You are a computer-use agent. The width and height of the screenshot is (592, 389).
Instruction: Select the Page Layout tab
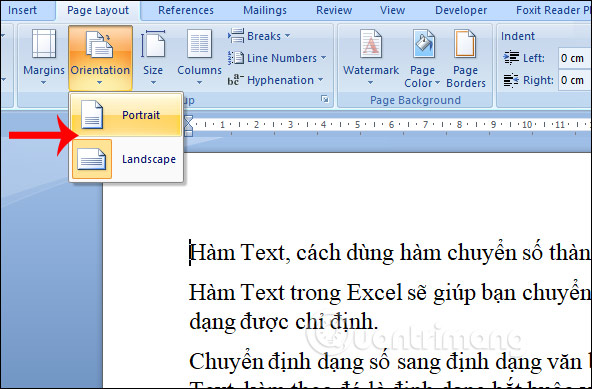(x=98, y=10)
